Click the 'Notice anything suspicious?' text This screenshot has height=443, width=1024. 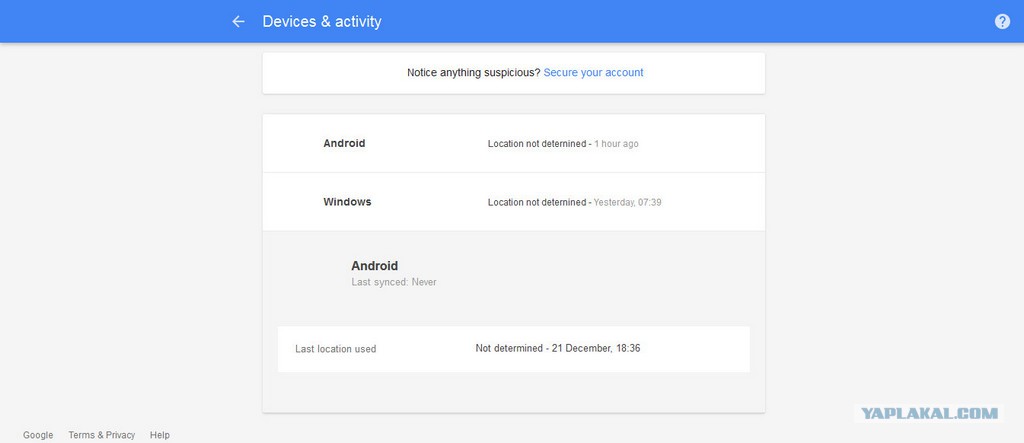click(x=473, y=73)
